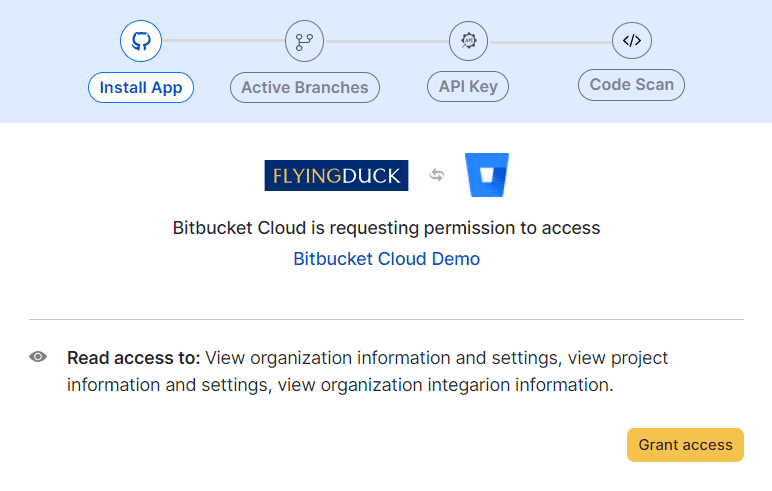Click the eye icon beside Read access
The width and height of the screenshot is (772, 491).
tap(38, 357)
